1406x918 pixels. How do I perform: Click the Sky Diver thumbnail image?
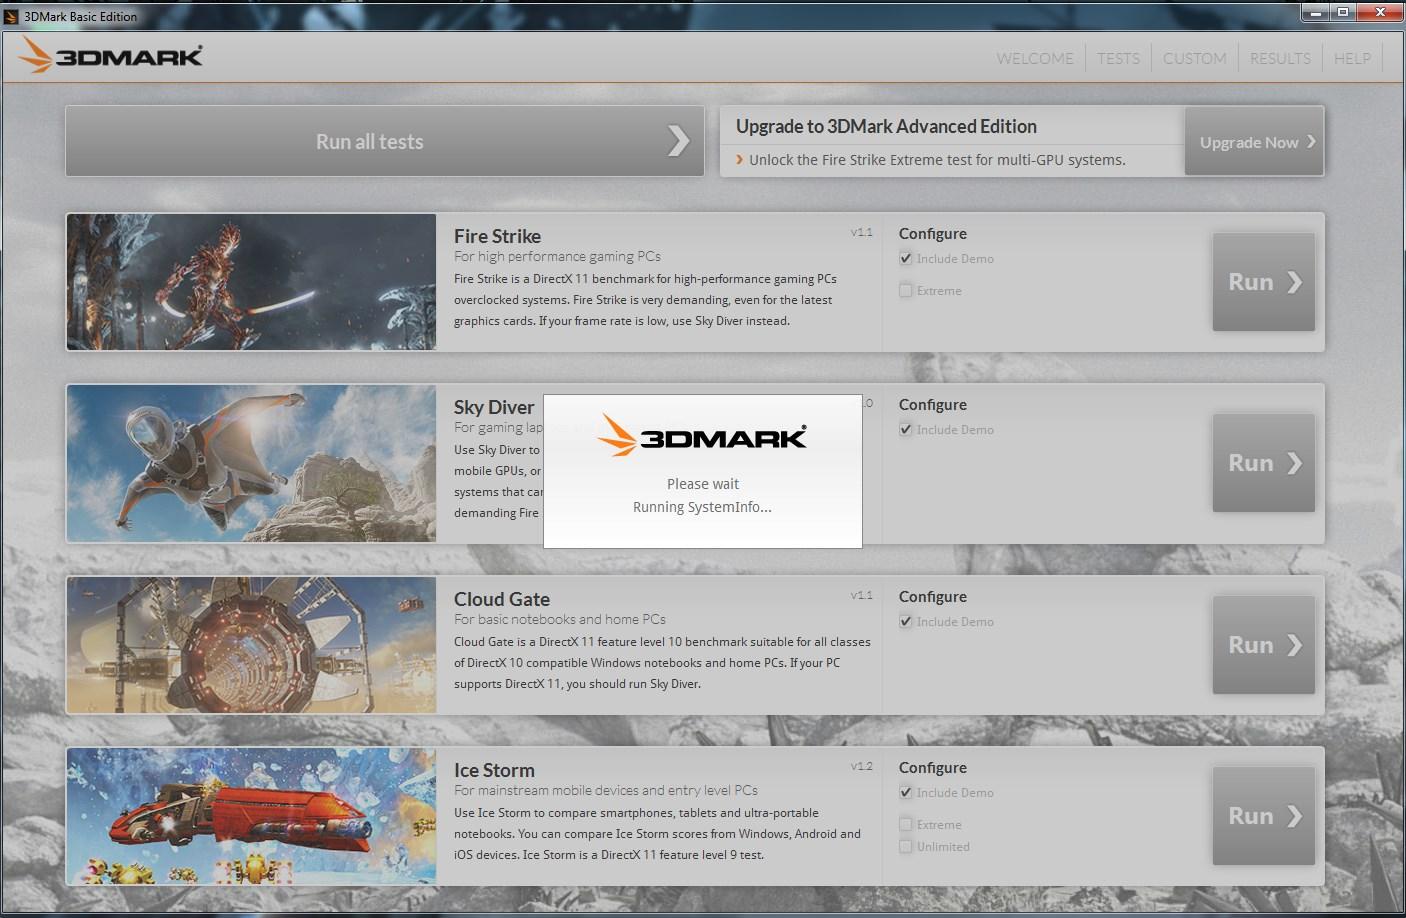[251, 463]
